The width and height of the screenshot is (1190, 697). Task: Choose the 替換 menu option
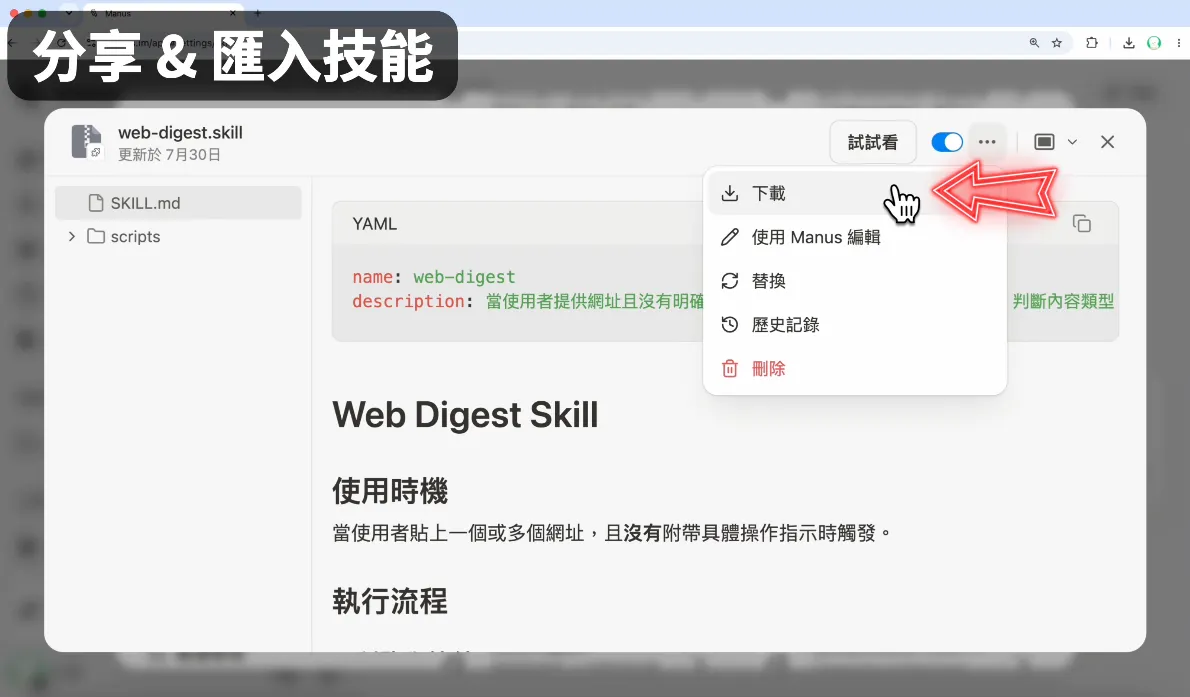(855, 281)
